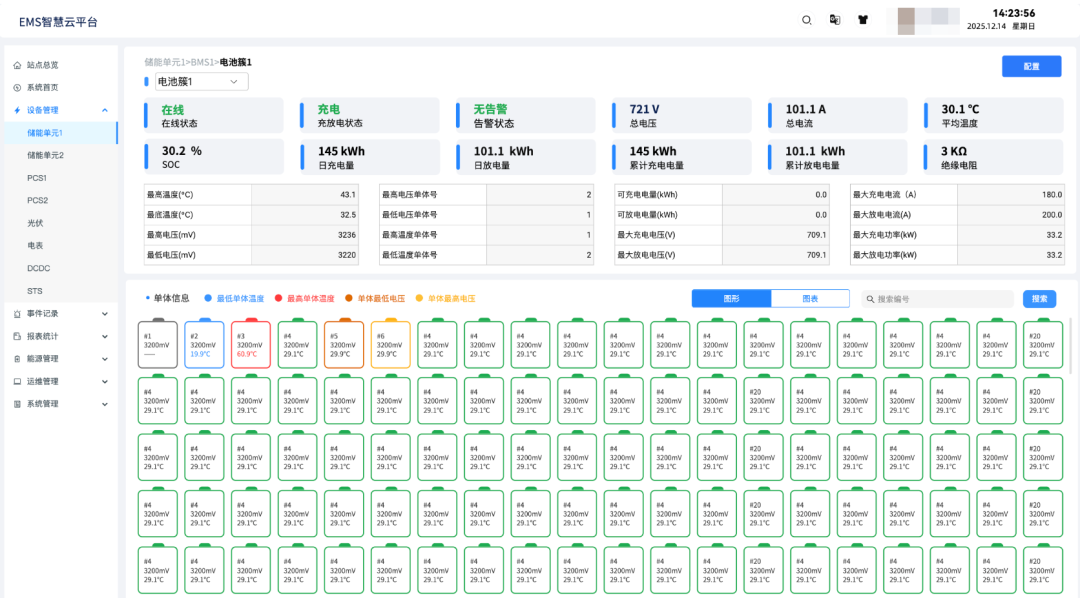Select 储能单元2 in the sidebar
Viewport: 1080px width, 598px height.
45,155
